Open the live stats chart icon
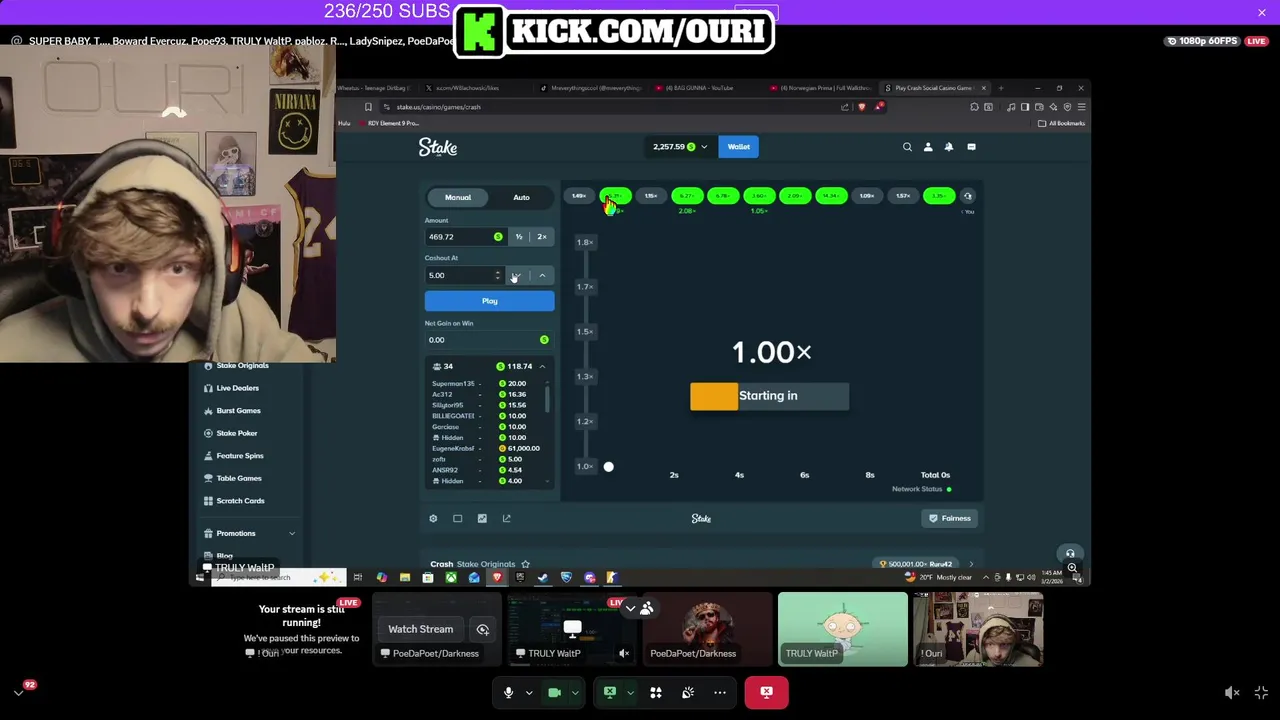1280x720 pixels. tap(482, 518)
